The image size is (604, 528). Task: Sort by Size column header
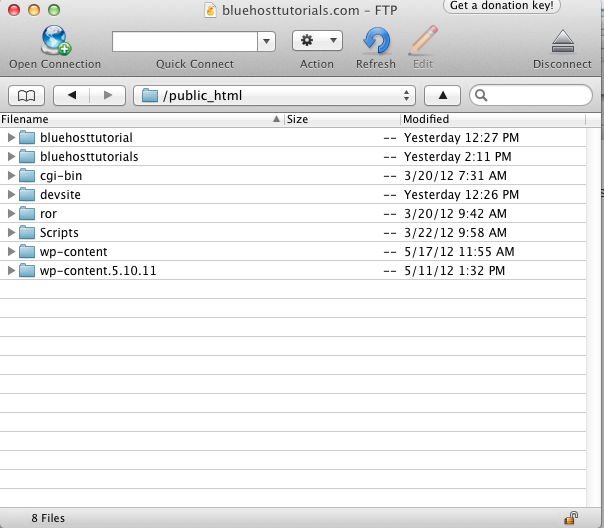click(x=342, y=119)
